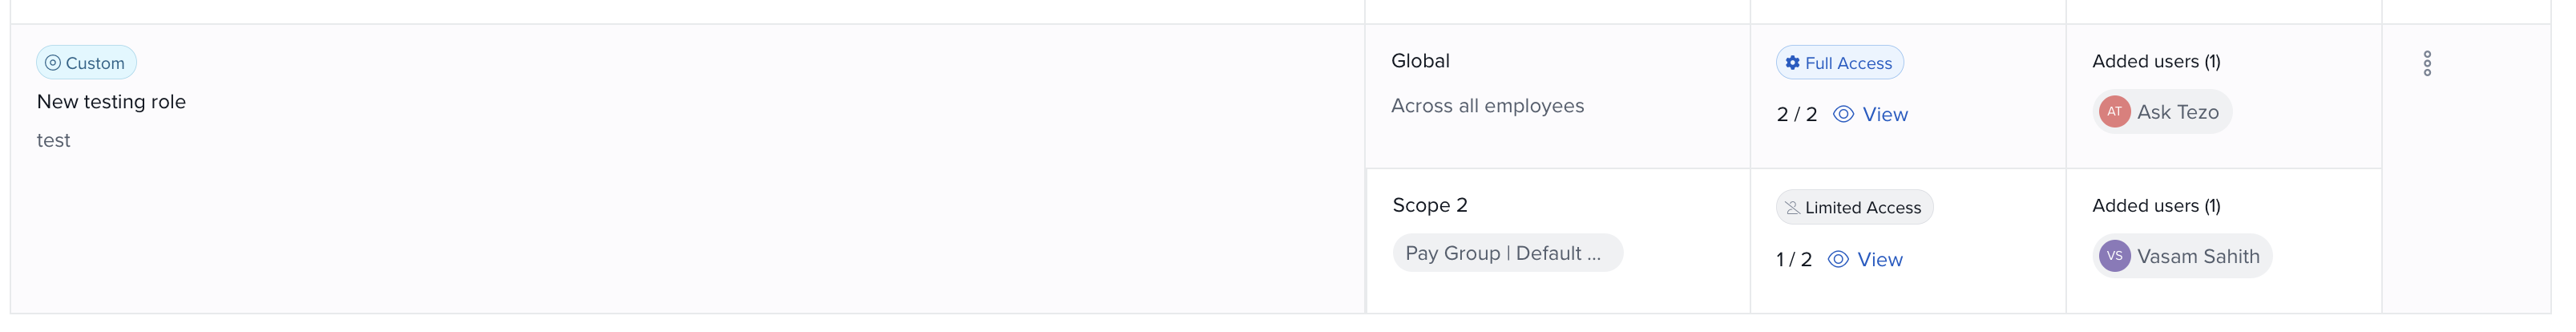Click the Scope 2 heading
The width and height of the screenshot is (2576, 332).
1430,206
